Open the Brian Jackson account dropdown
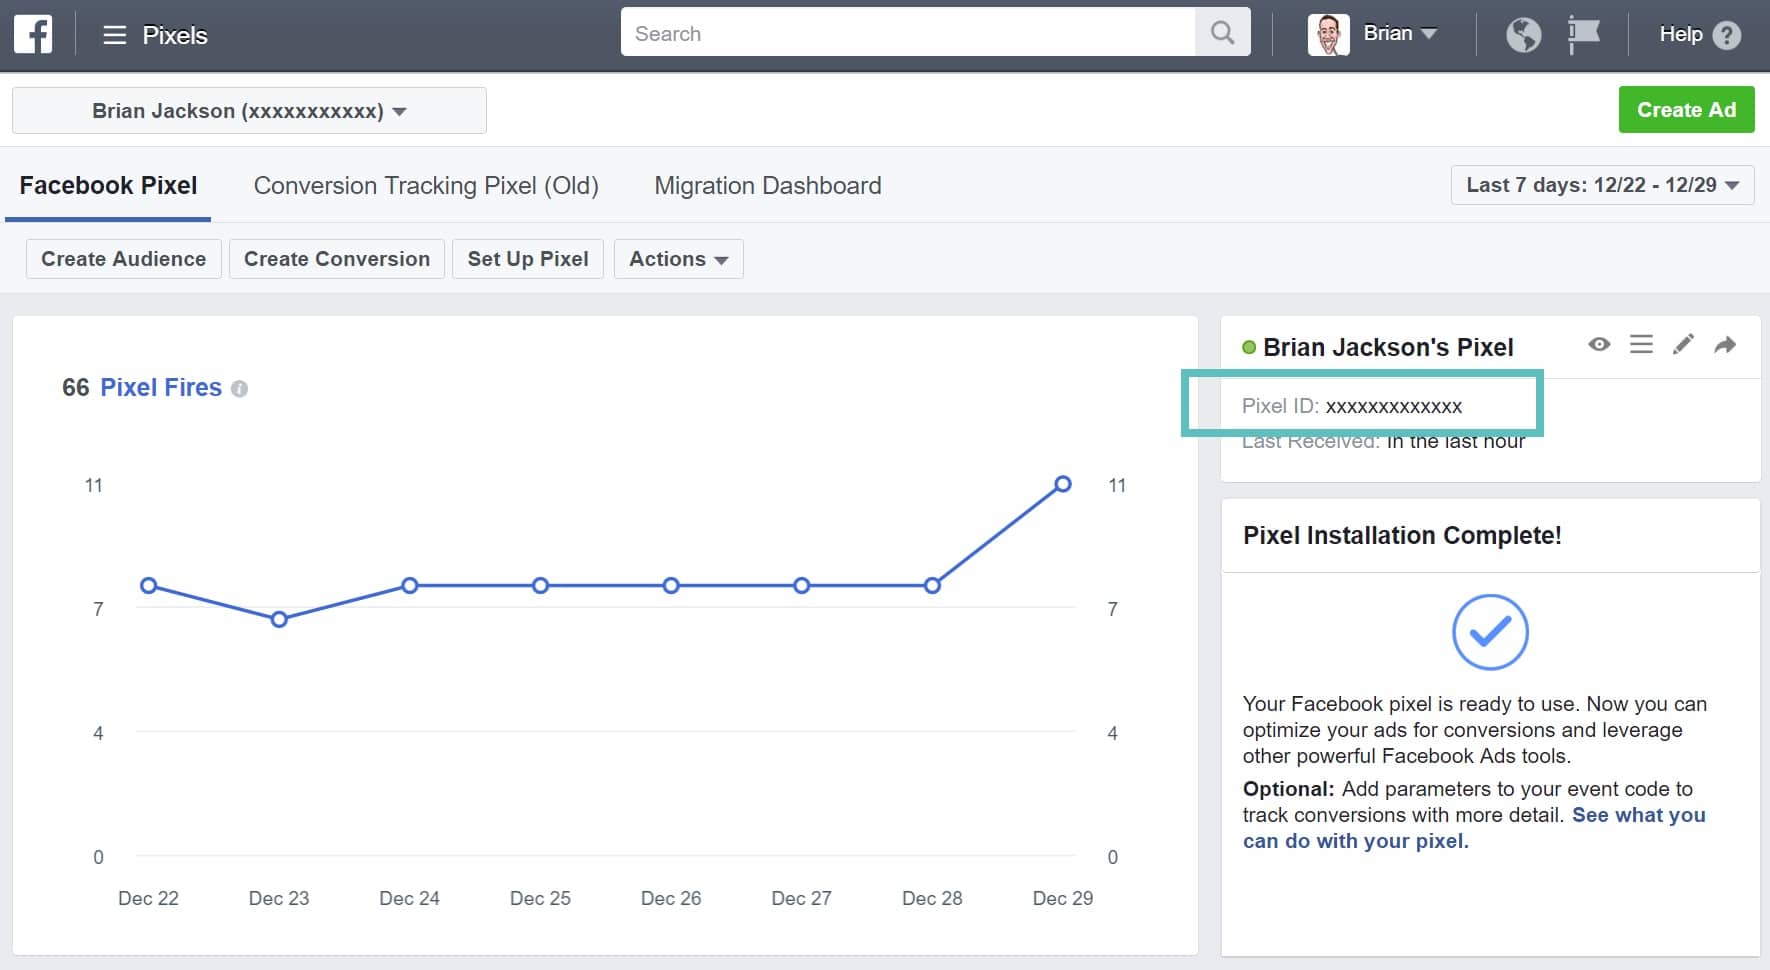Image resolution: width=1770 pixels, height=970 pixels. [247, 110]
